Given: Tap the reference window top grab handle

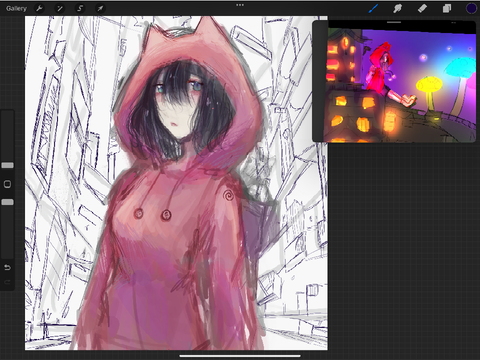Looking at the screenshot, I should coord(394,22).
